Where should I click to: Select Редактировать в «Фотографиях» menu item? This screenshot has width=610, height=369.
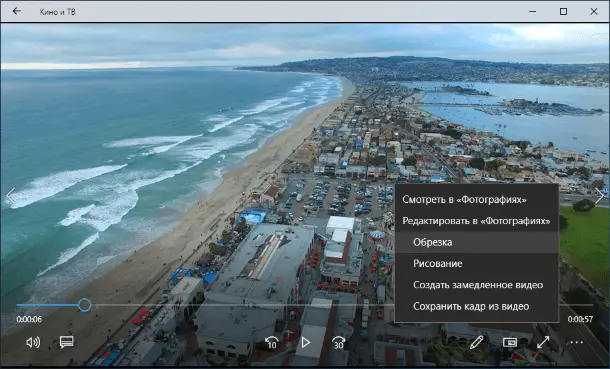tap(477, 221)
